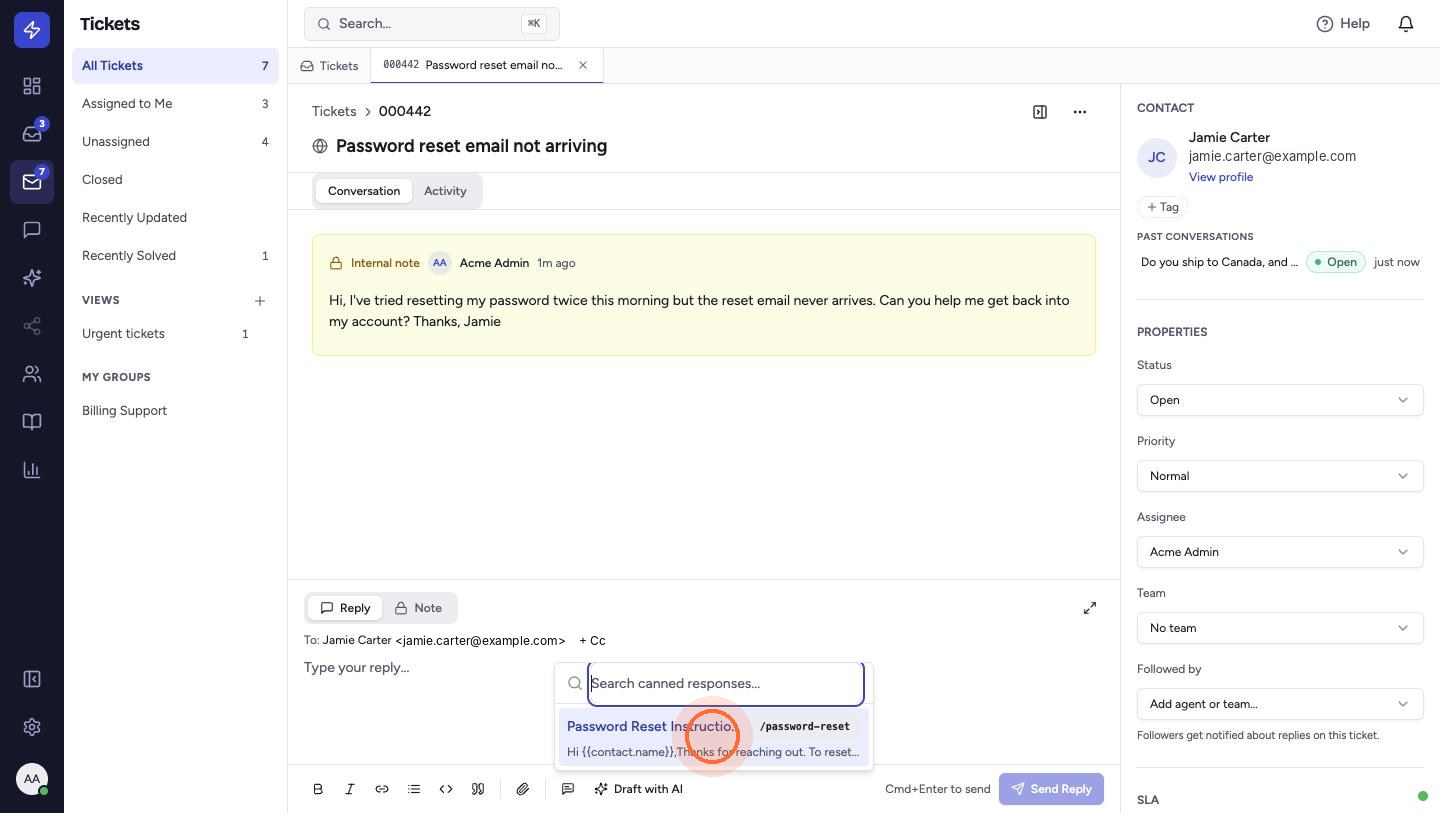Close the 000442 ticket tab

(583, 66)
